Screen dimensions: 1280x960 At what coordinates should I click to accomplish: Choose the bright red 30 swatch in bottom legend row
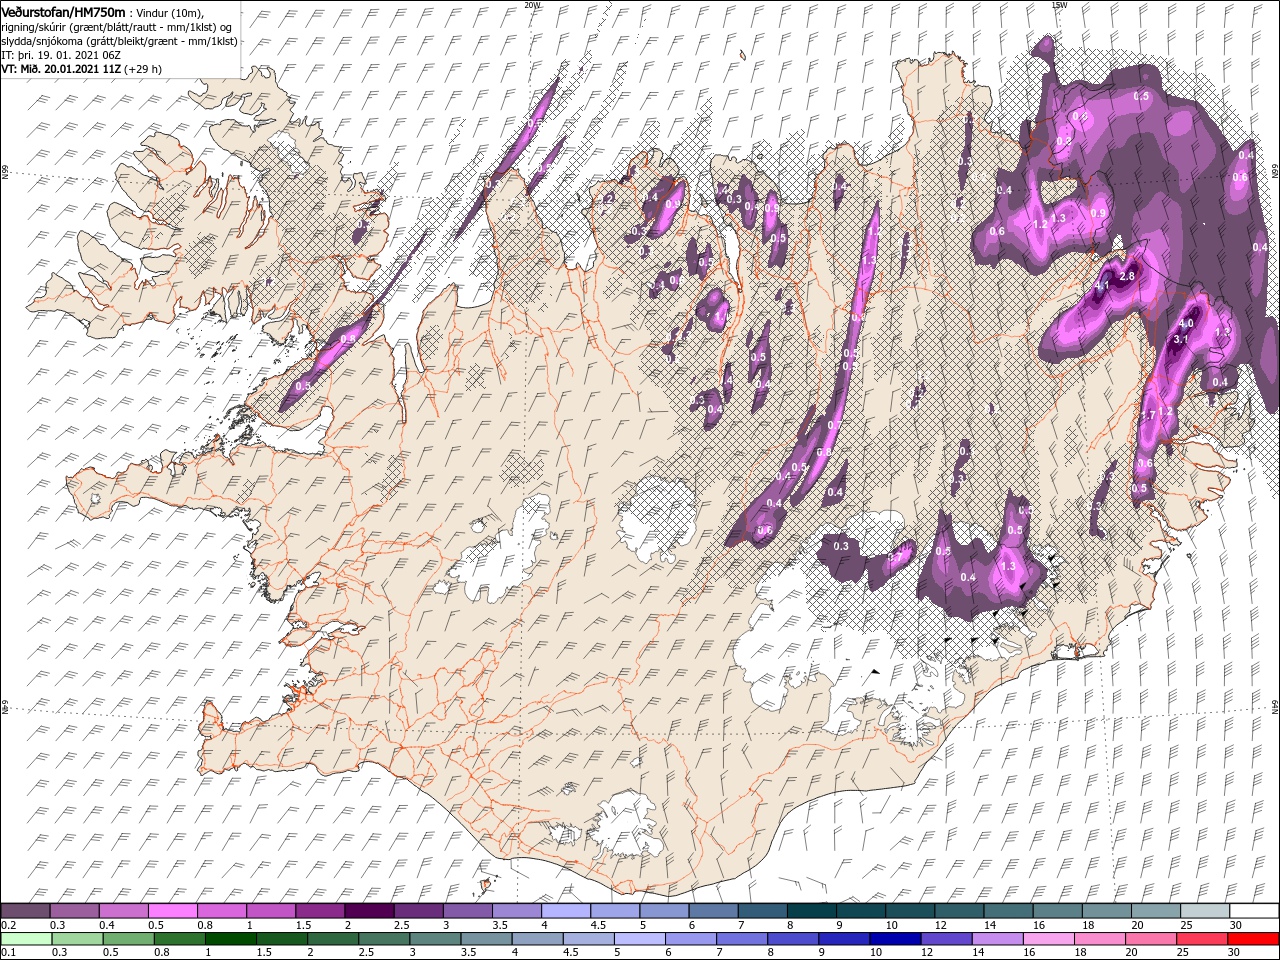click(1252, 939)
